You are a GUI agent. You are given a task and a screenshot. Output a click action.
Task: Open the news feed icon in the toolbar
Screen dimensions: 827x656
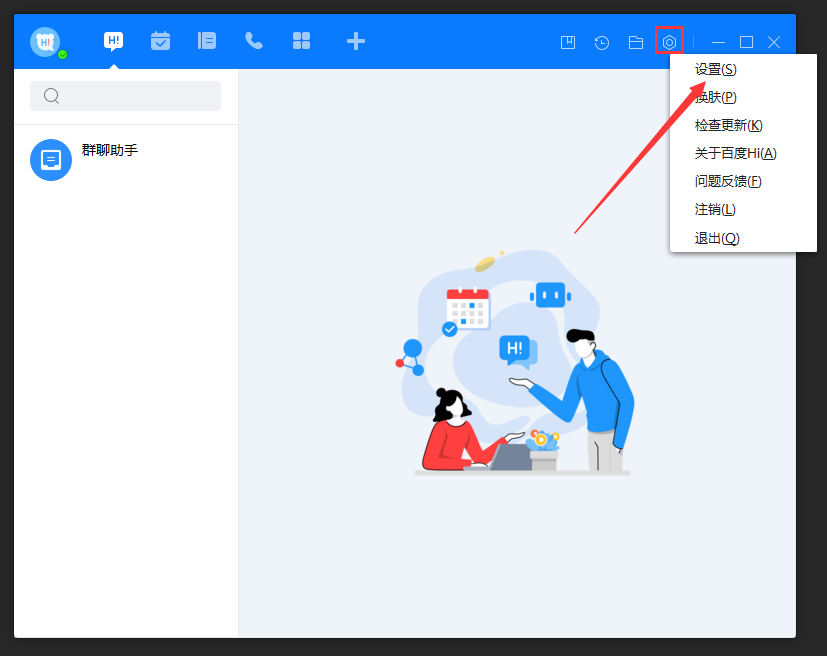coord(207,41)
